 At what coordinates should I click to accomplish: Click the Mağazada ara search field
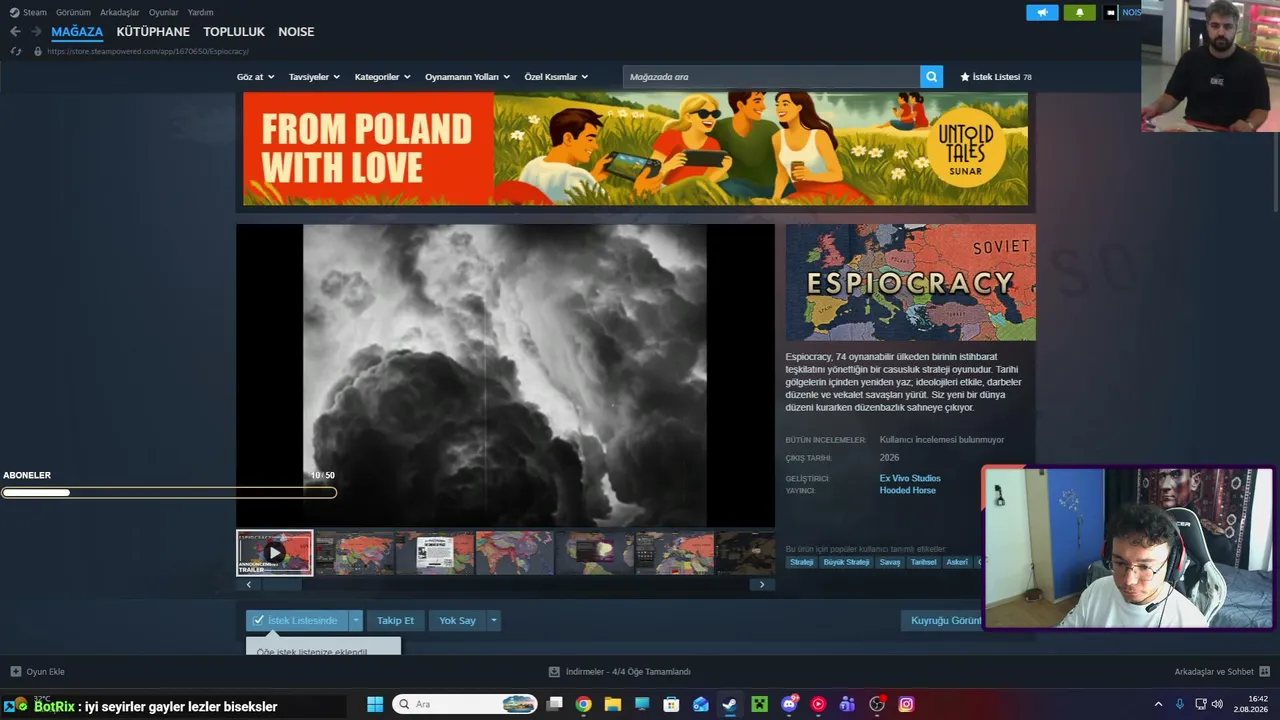click(771, 77)
